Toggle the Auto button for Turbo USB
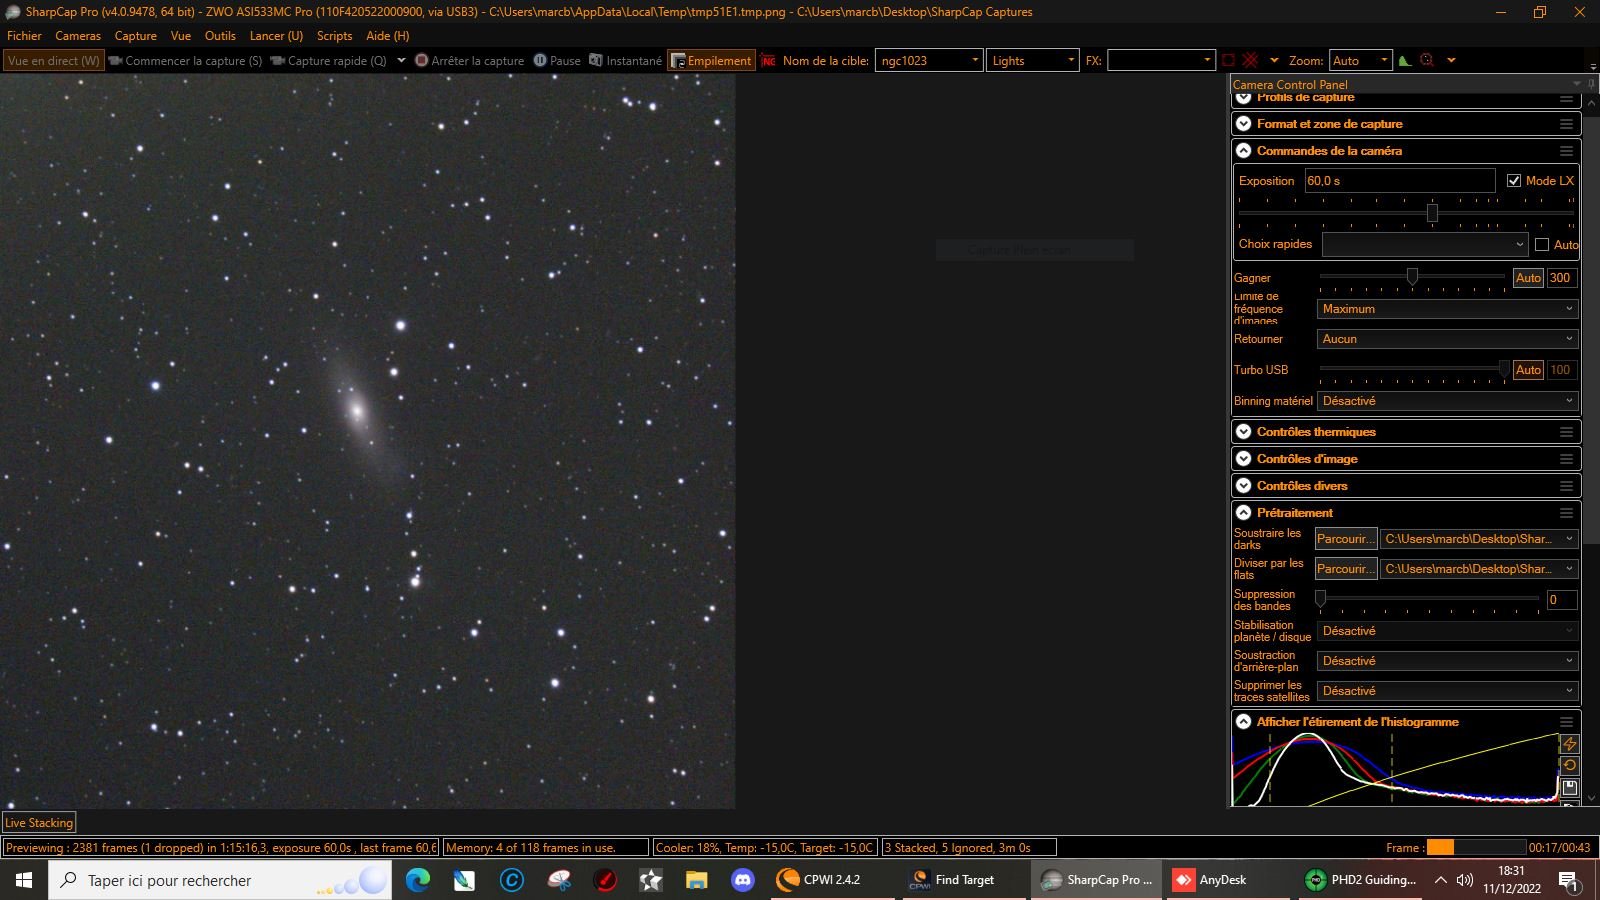 1528,370
